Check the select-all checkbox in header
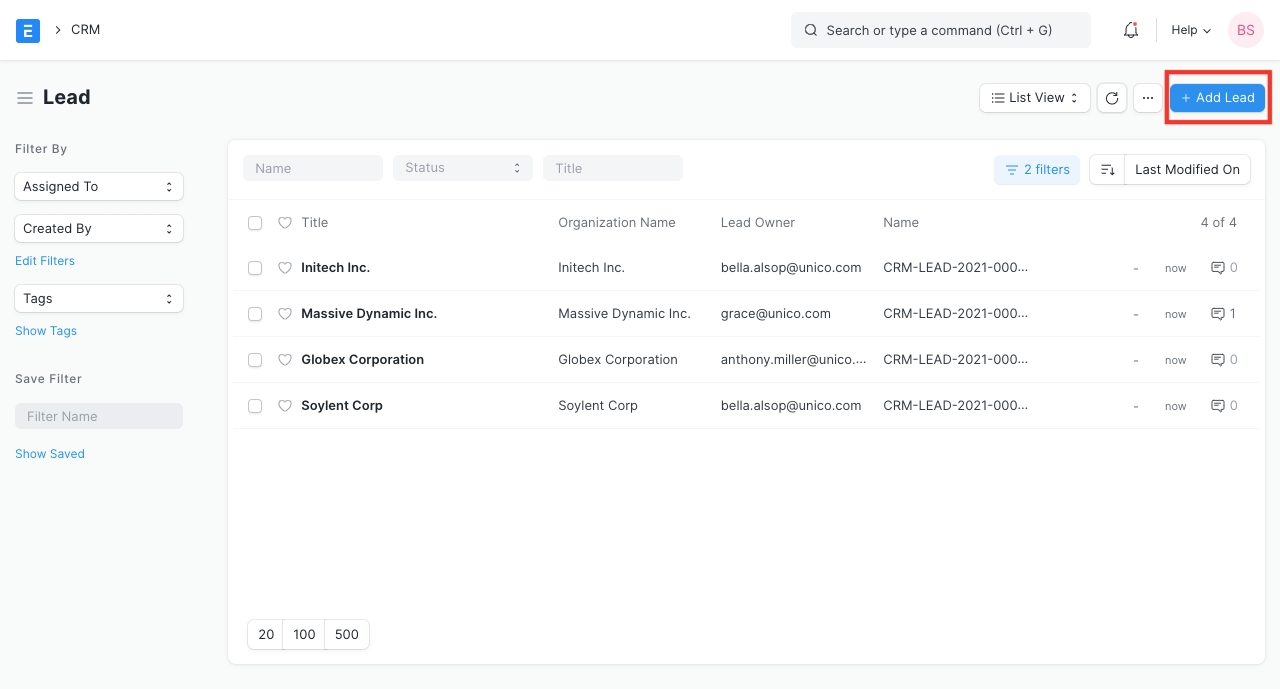Screen dimensions: 1280x689 coord(255,223)
